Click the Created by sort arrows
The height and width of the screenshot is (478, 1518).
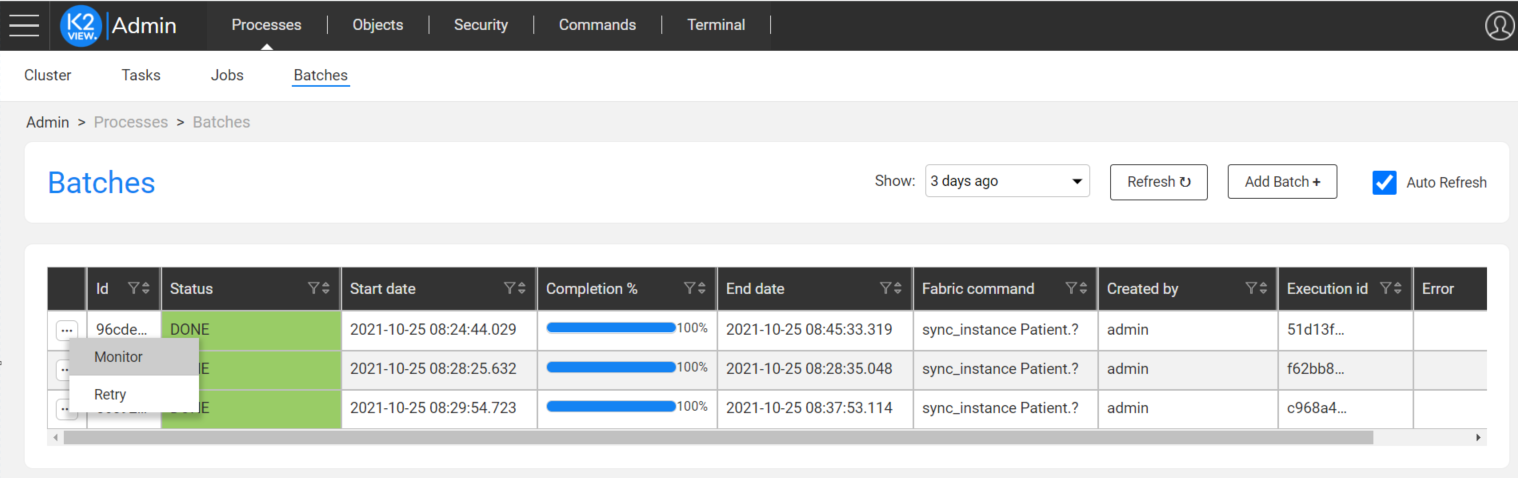[1263, 289]
